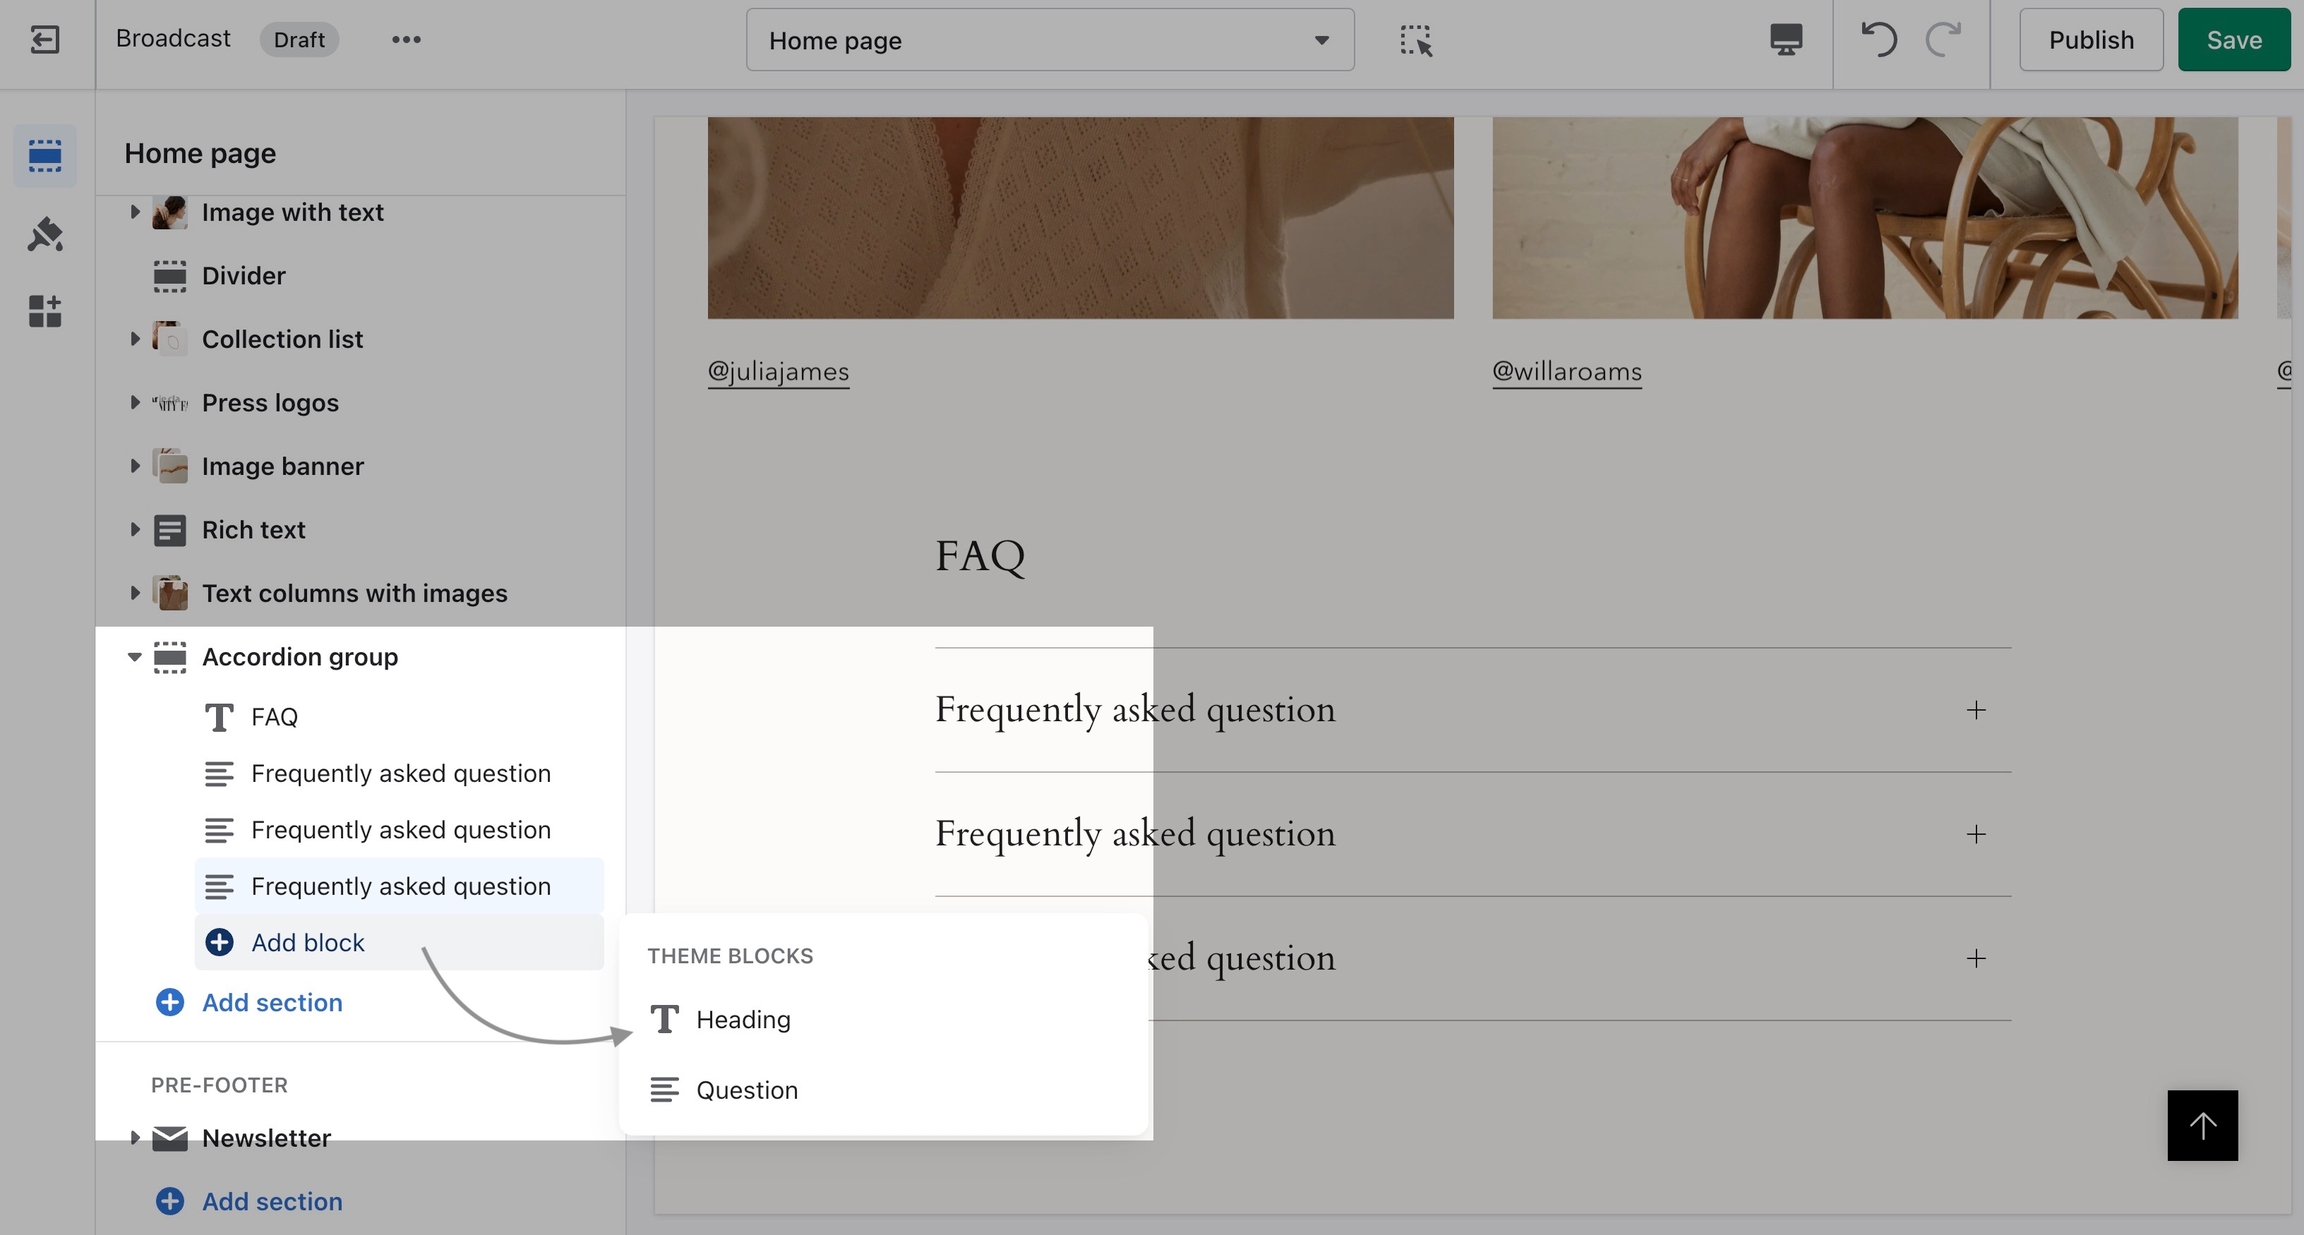
Task: Open the Home page template dropdown
Action: coord(1049,40)
